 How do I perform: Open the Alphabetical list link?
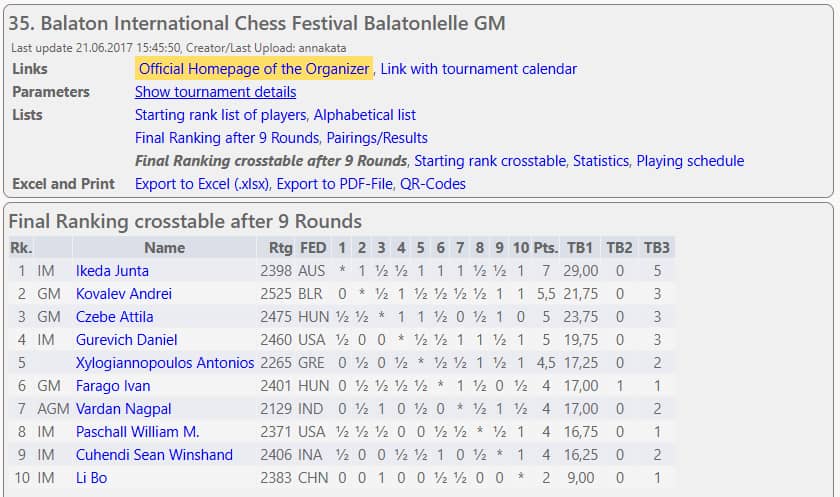(x=364, y=115)
